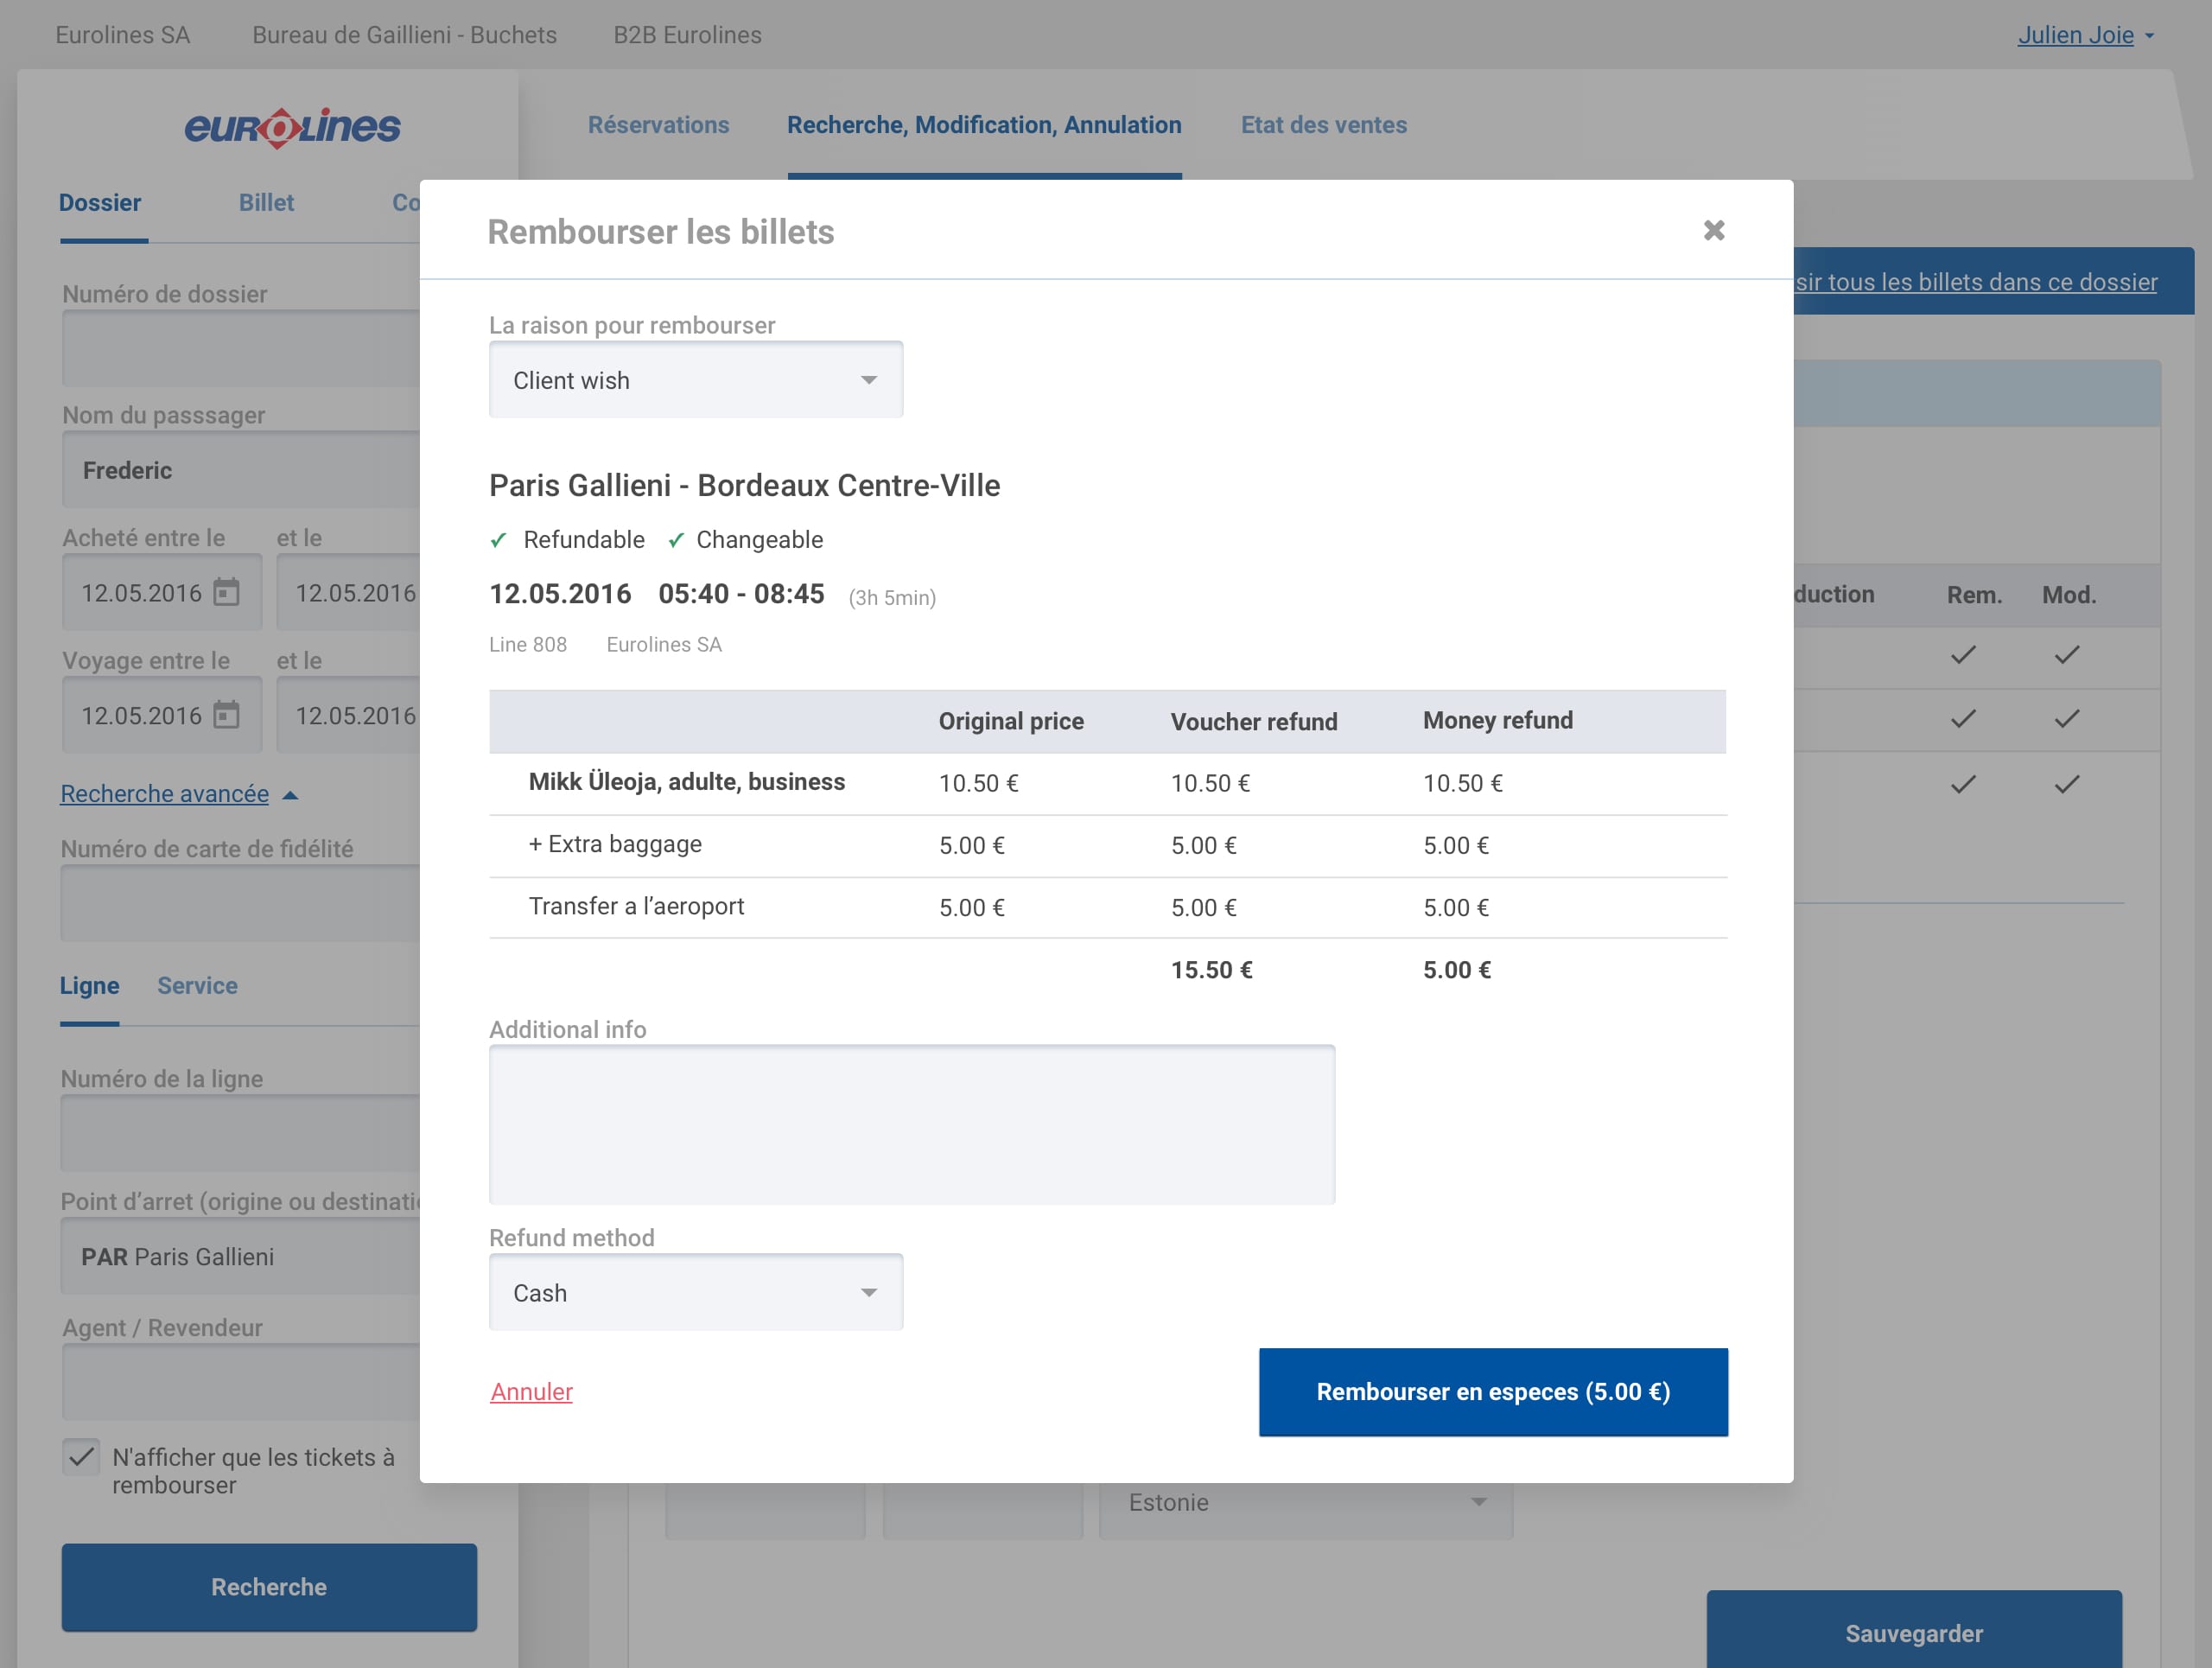Click second row Mod. checkmark
This screenshot has height=1668, width=2212.
2067,719
